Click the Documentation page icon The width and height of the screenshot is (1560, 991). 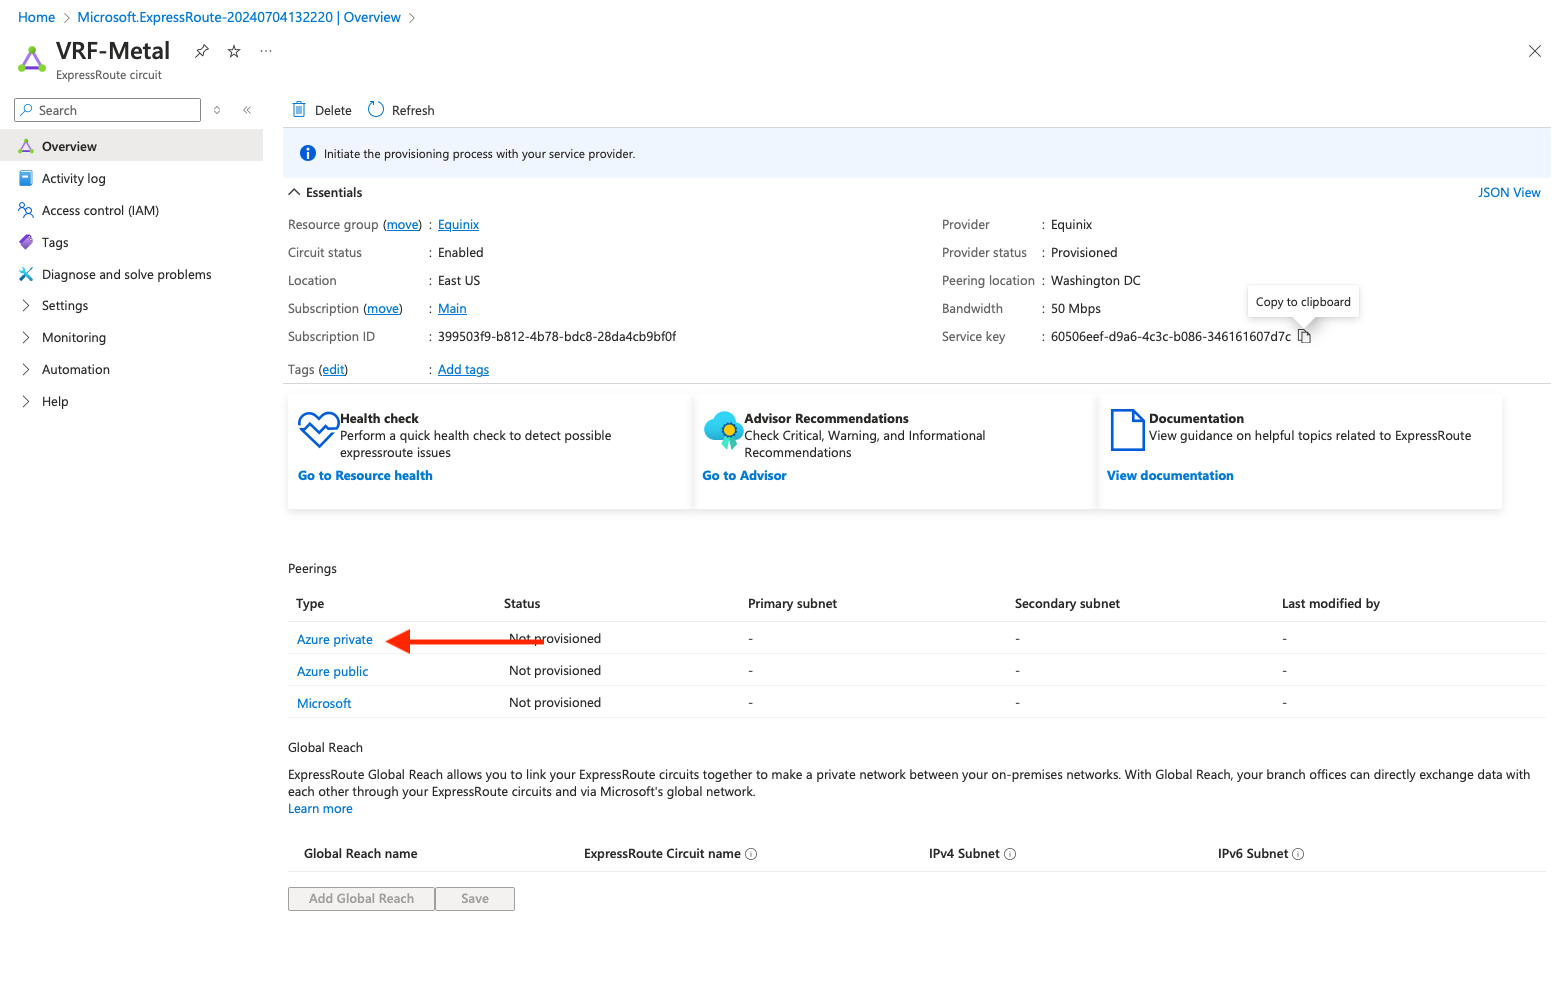pyautogui.click(x=1127, y=430)
